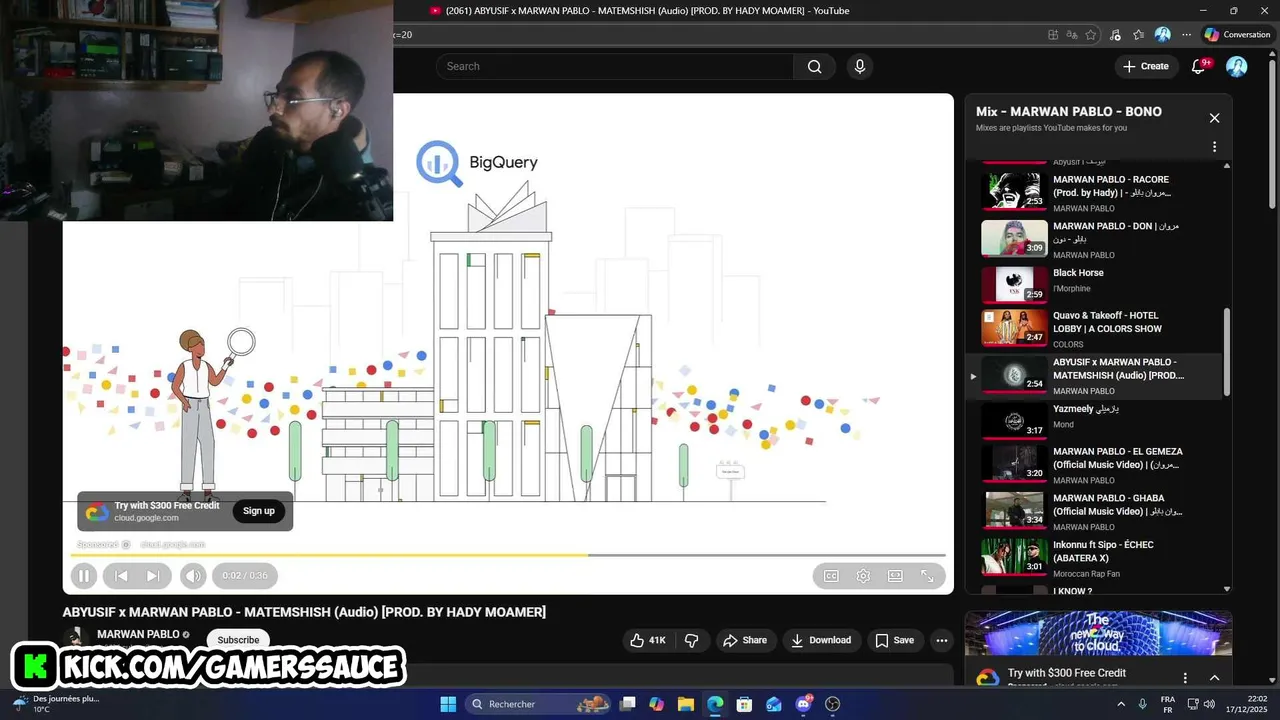Viewport: 1280px width, 720px height.
Task: Open cloud.google.com ad link card
Action: pyautogui.click(x=185, y=511)
